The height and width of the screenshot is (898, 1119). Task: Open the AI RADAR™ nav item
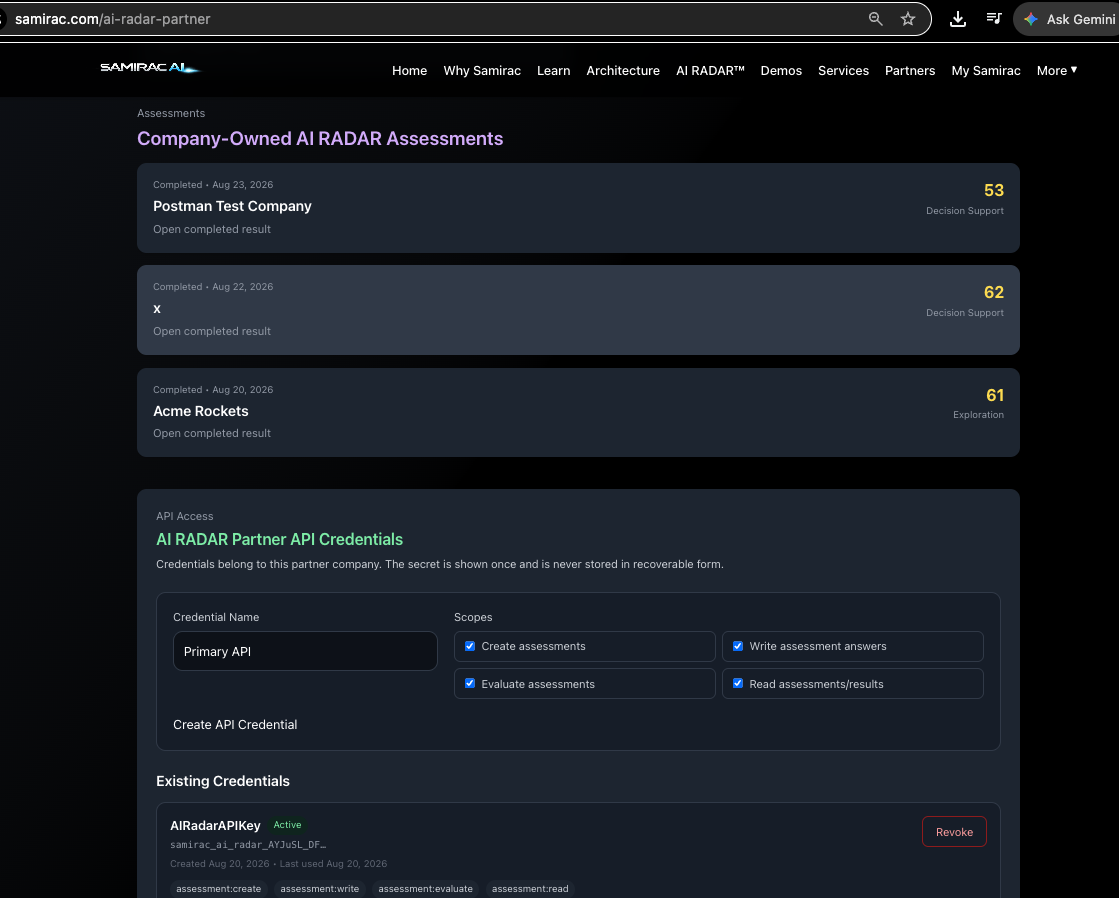[710, 71]
